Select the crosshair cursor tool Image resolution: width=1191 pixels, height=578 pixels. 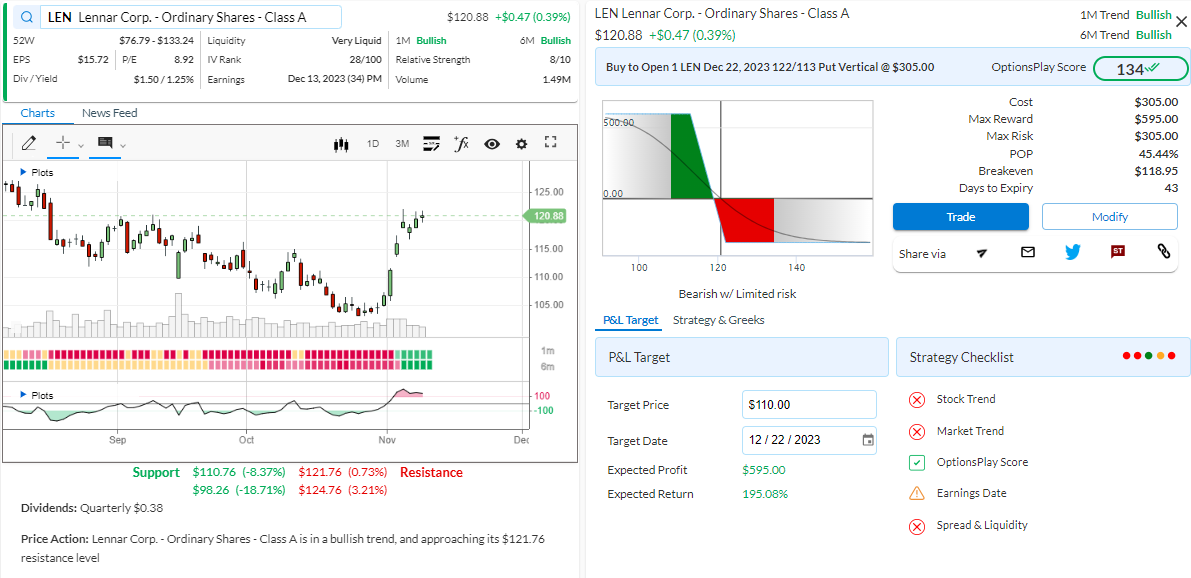pyautogui.click(x=64, y=143)
